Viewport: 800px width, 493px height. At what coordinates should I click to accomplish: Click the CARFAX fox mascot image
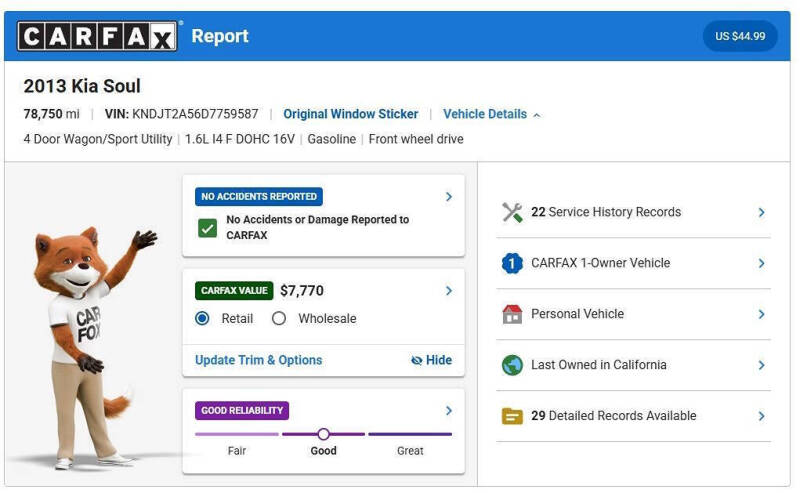point(92,347)
